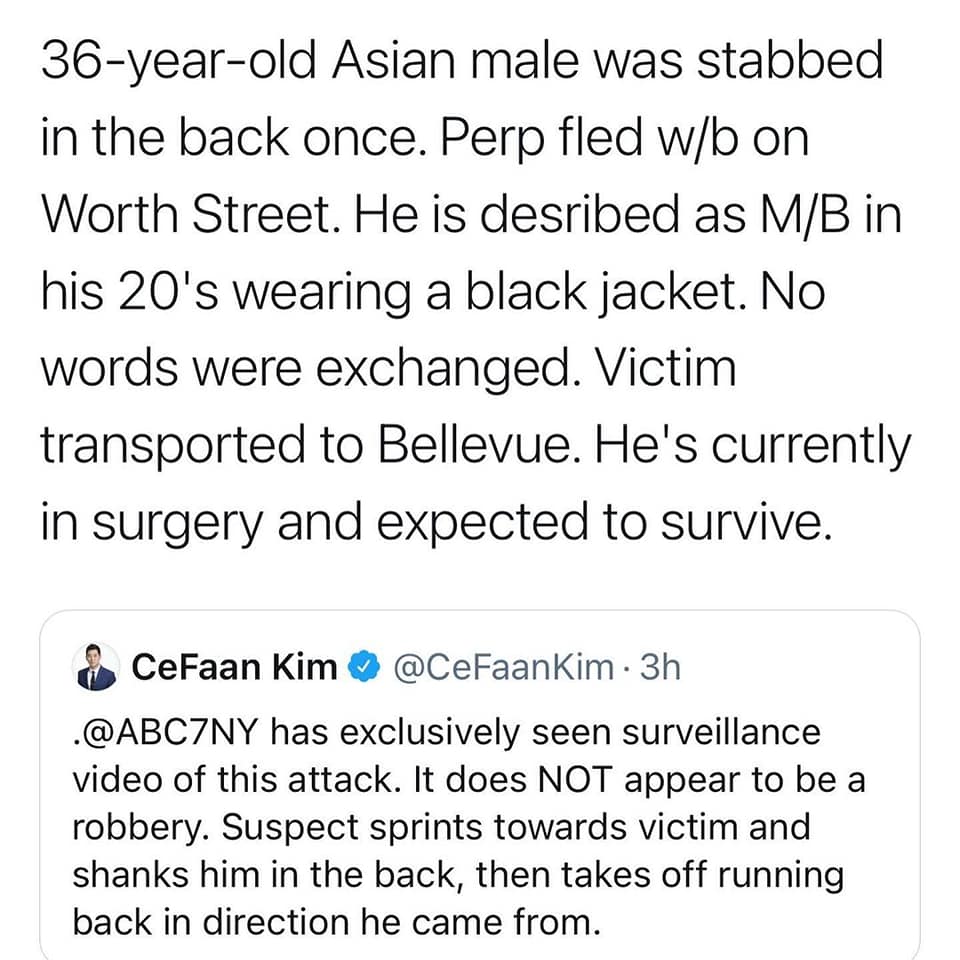Open CeFaan Kim's profile avatar
The image size is (960, 960).
click(96, 667)
